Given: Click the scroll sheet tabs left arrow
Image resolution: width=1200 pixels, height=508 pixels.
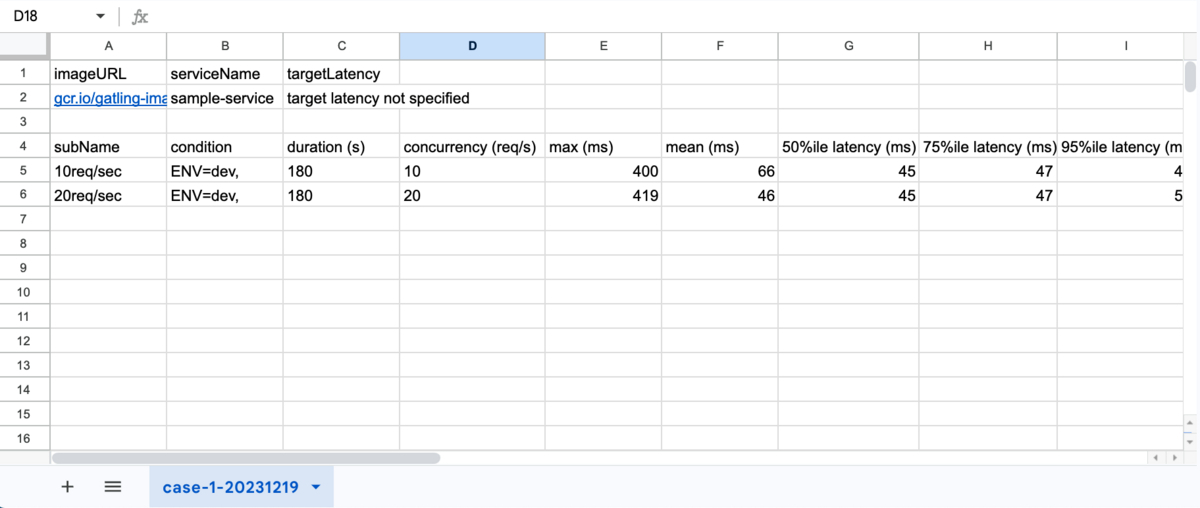Looking at the screenshot, I should (1156, 458).
